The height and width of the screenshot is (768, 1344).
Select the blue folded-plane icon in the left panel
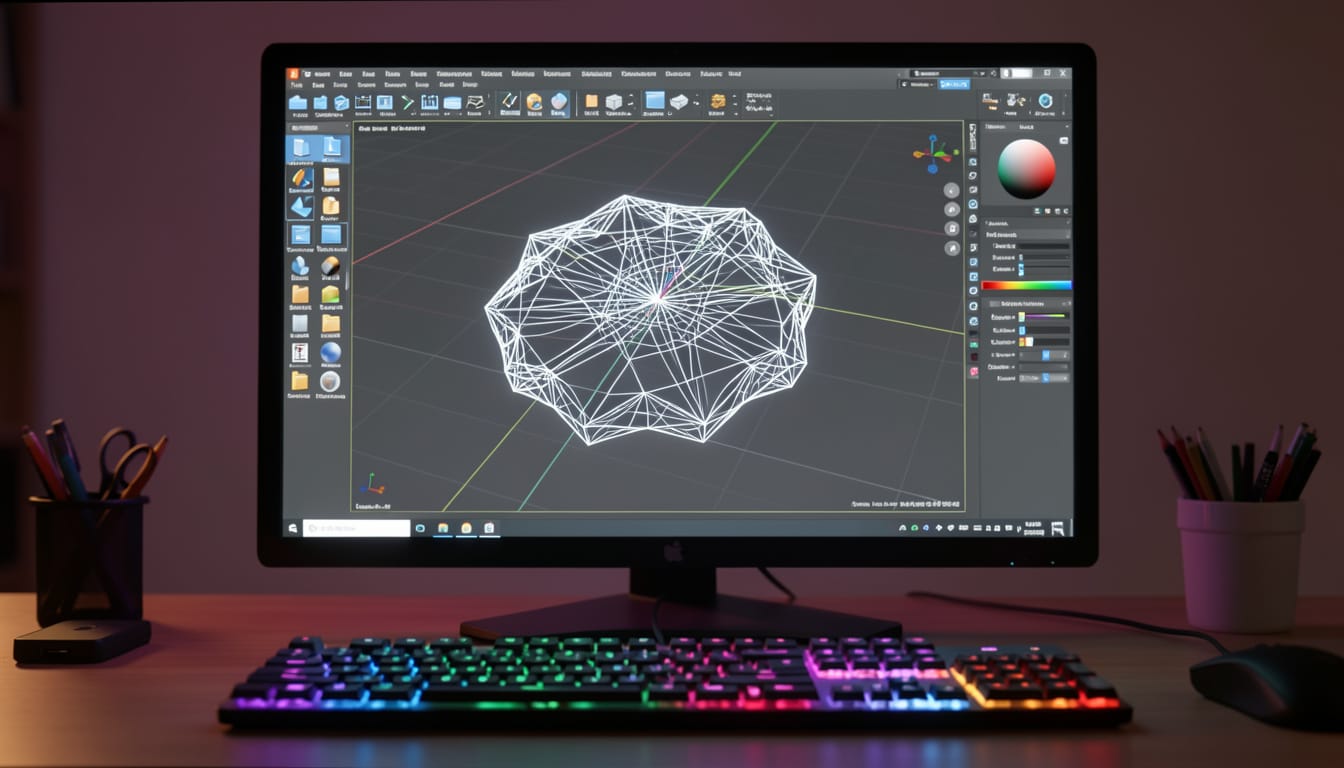(301, 206)
